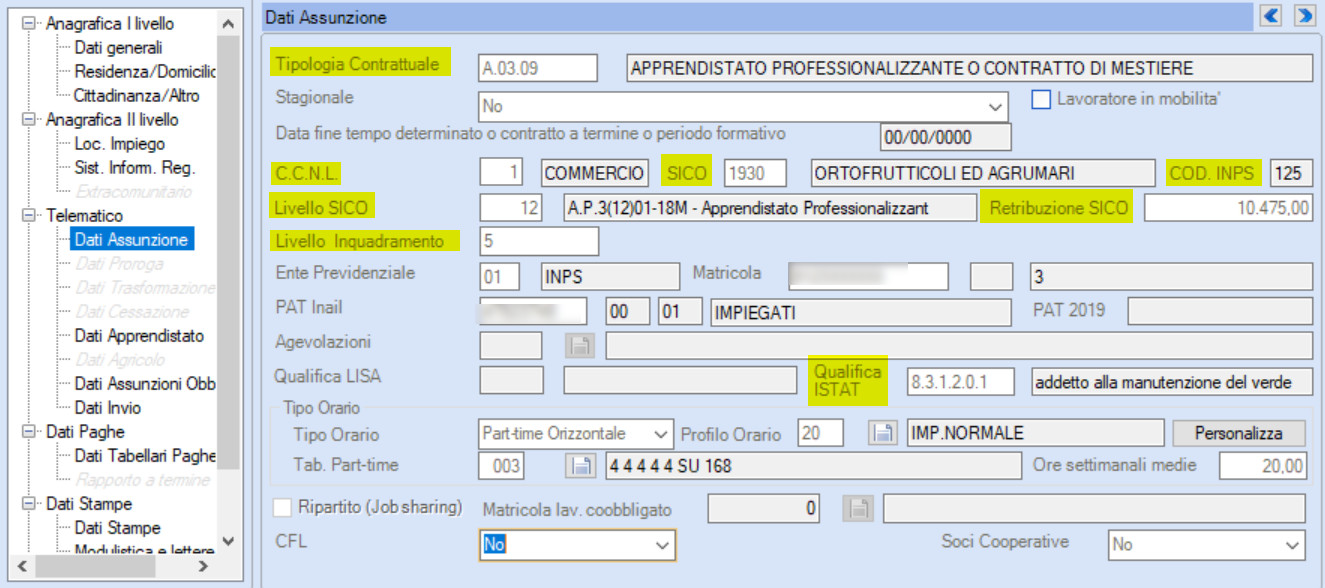Viewport: 1325px width, 588px height.
Task: Click the COMMERCIO contract description field
Action: pyautogui.click(x=595, y=172)
